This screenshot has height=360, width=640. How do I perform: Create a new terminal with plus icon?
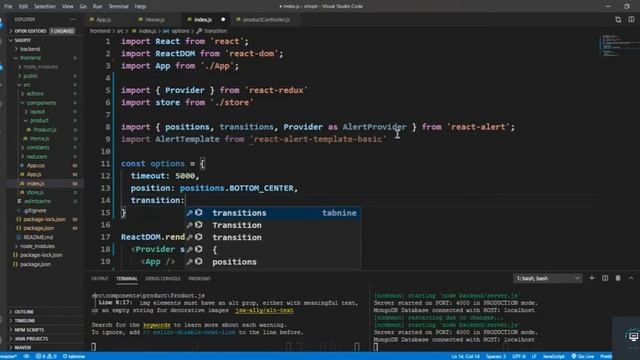[592, 278]
